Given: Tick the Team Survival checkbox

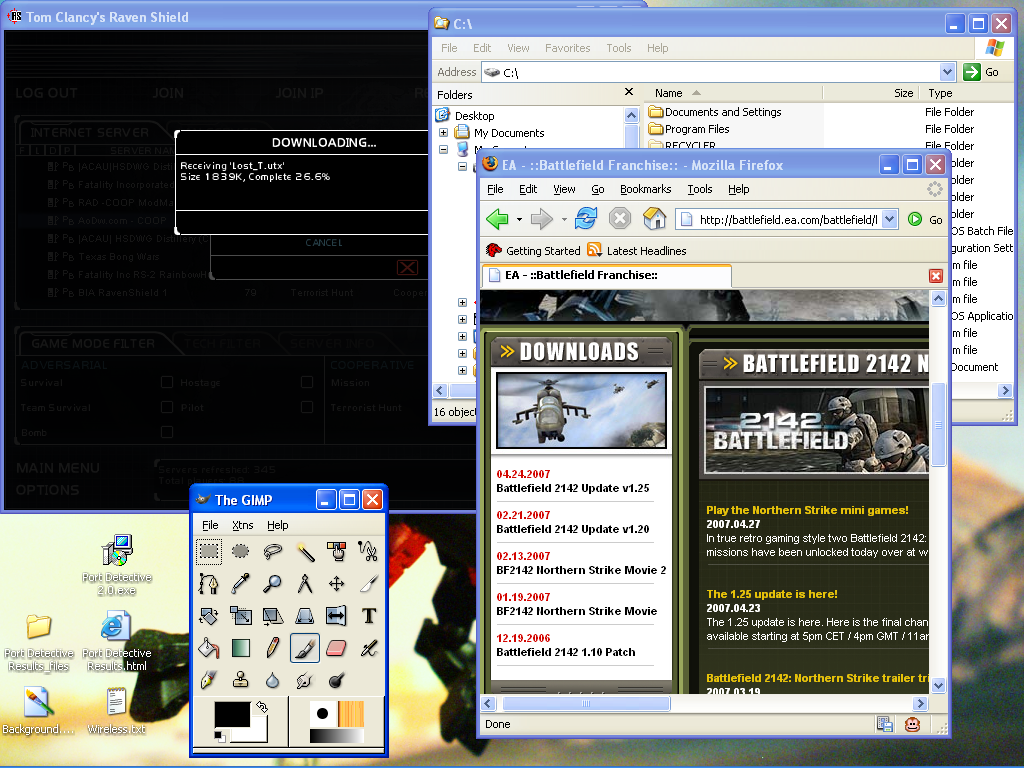Looking at the screenshot, I should [x=167, y=407].
